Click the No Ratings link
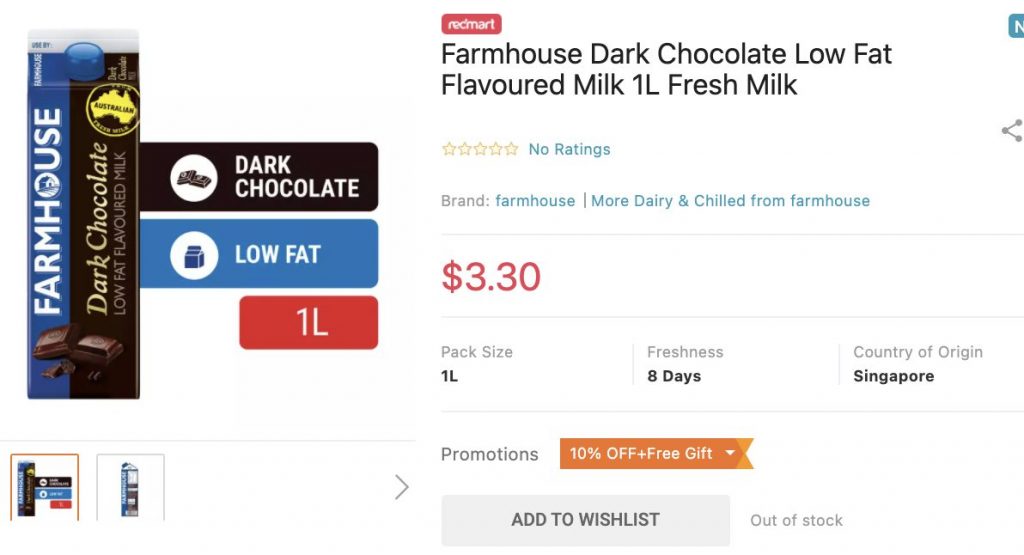The image size is (1024, 555). (x=569, y=149)
